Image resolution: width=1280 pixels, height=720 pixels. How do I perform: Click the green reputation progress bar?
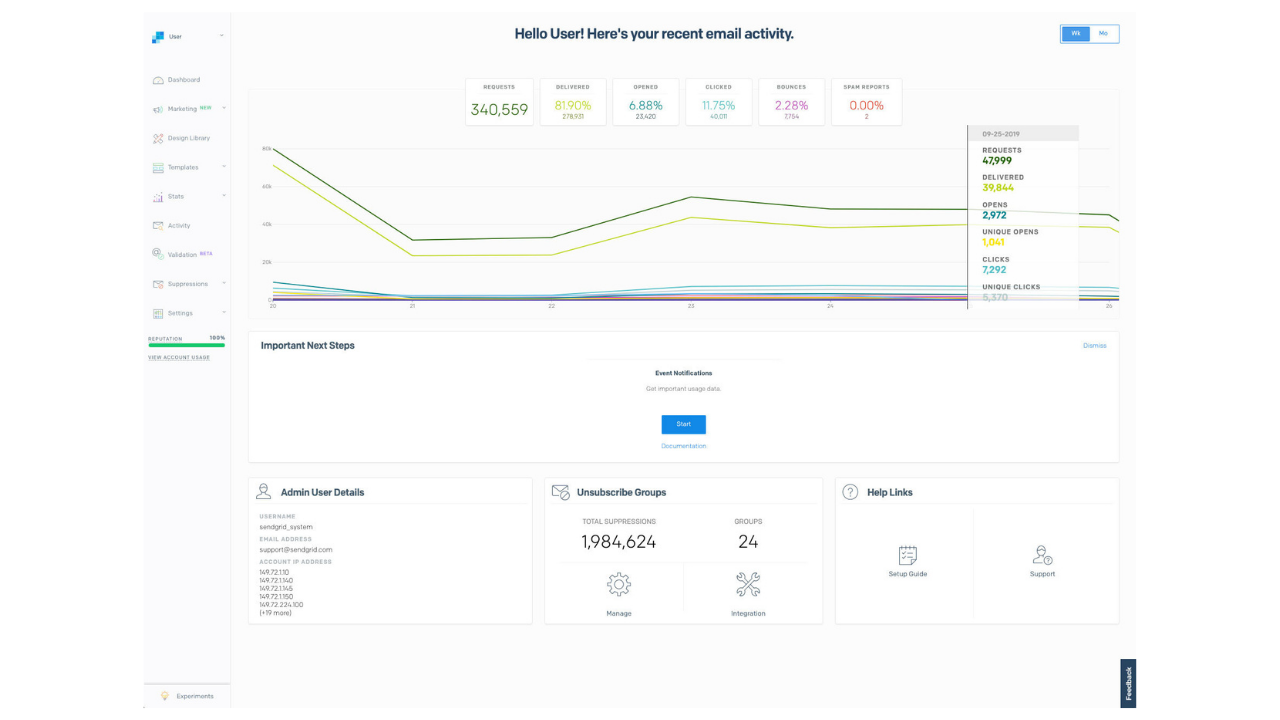pos(186,345)
